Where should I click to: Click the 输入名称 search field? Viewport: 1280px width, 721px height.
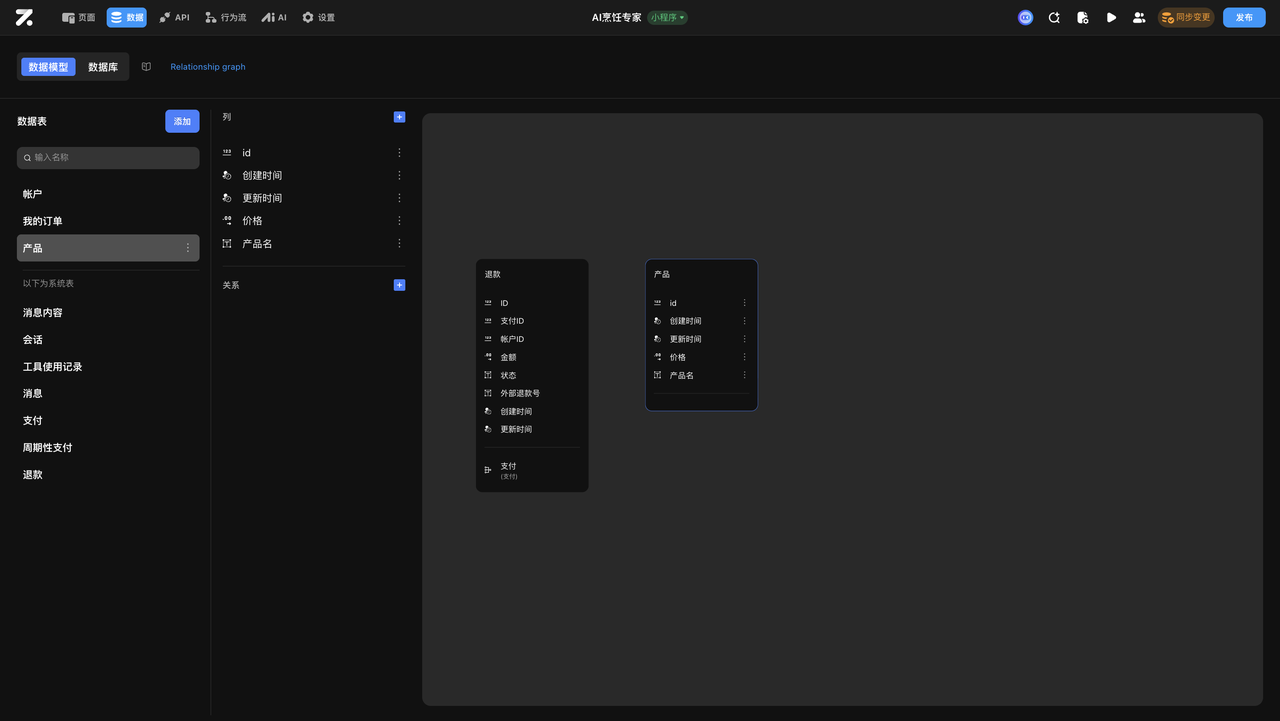(x=108, y=158)
